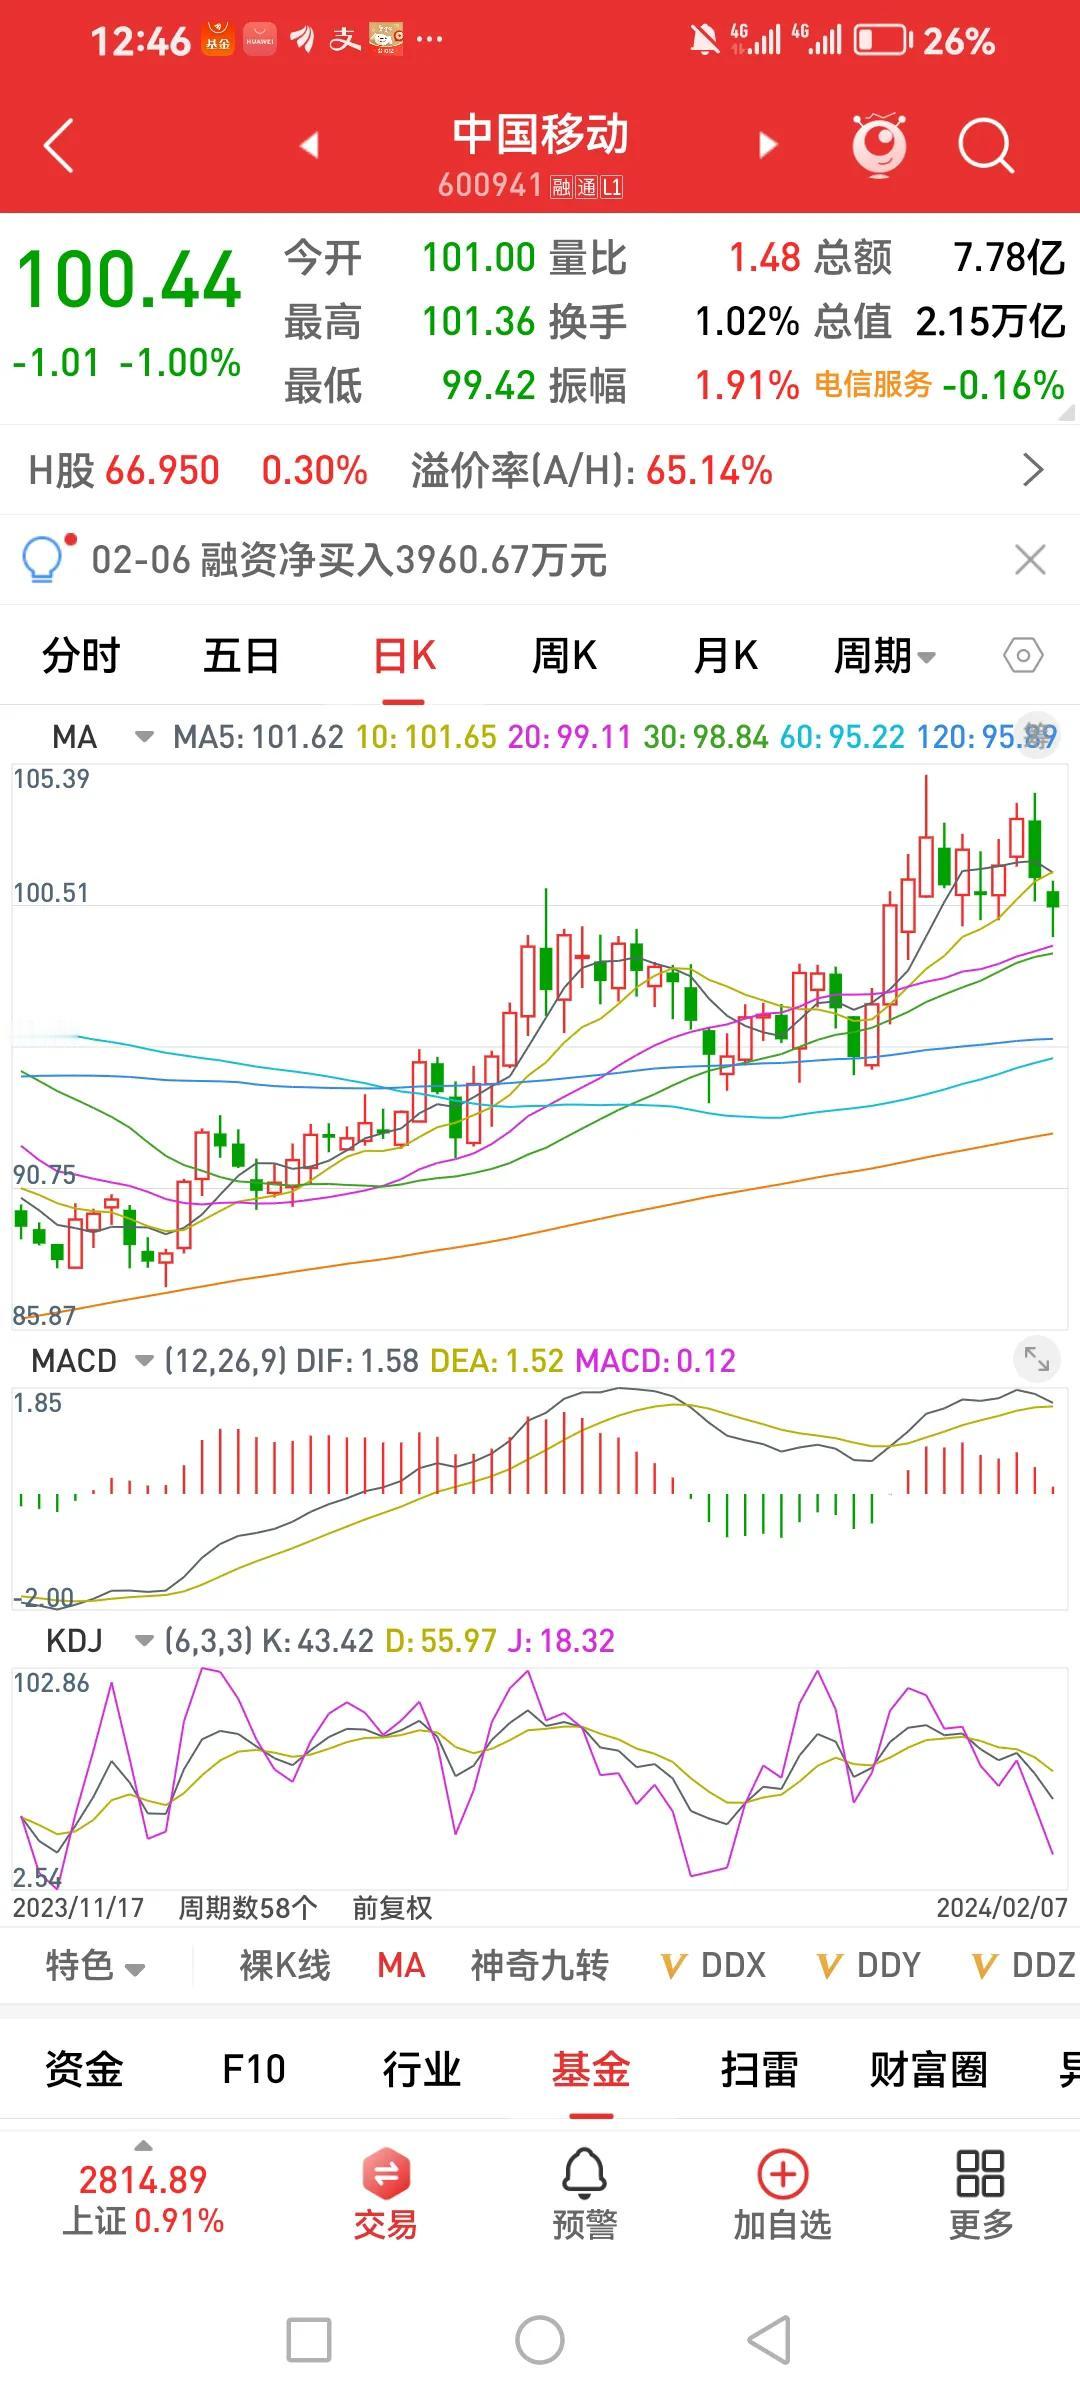Tap the 上证 2814.89 index ticker

(x=143, y=2200)
